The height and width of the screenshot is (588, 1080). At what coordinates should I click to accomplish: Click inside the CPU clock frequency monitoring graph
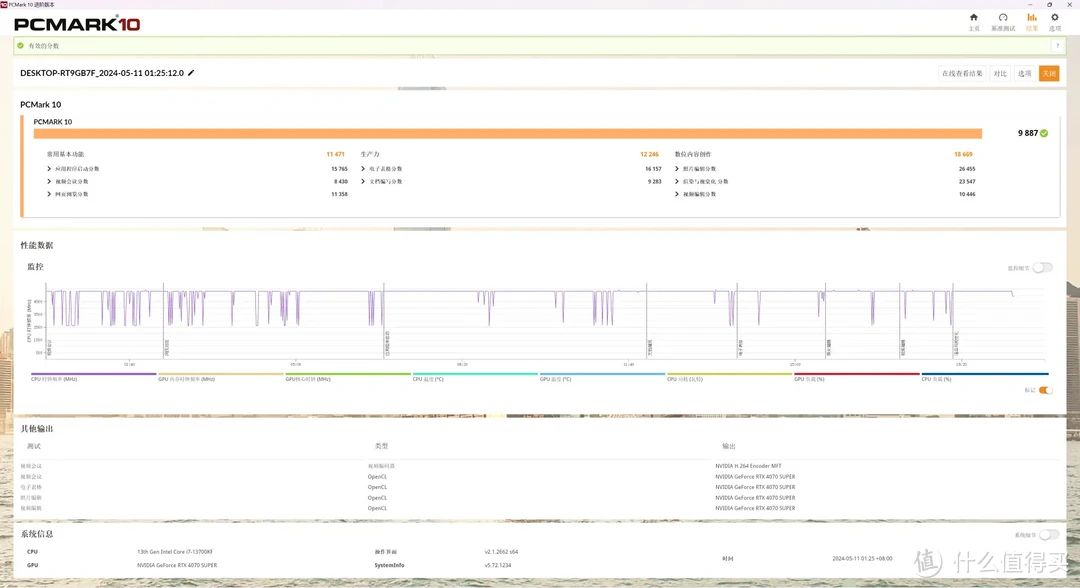(544, 321)
